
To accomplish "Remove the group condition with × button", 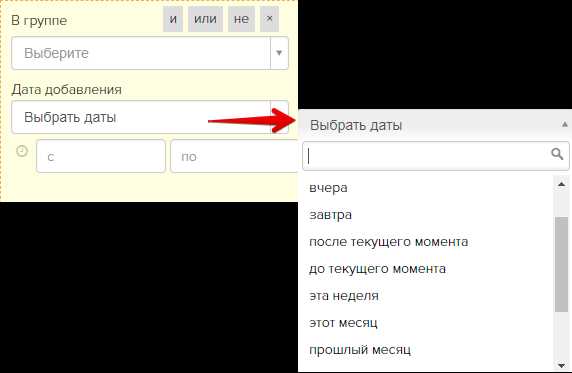I will coord(270,19).
